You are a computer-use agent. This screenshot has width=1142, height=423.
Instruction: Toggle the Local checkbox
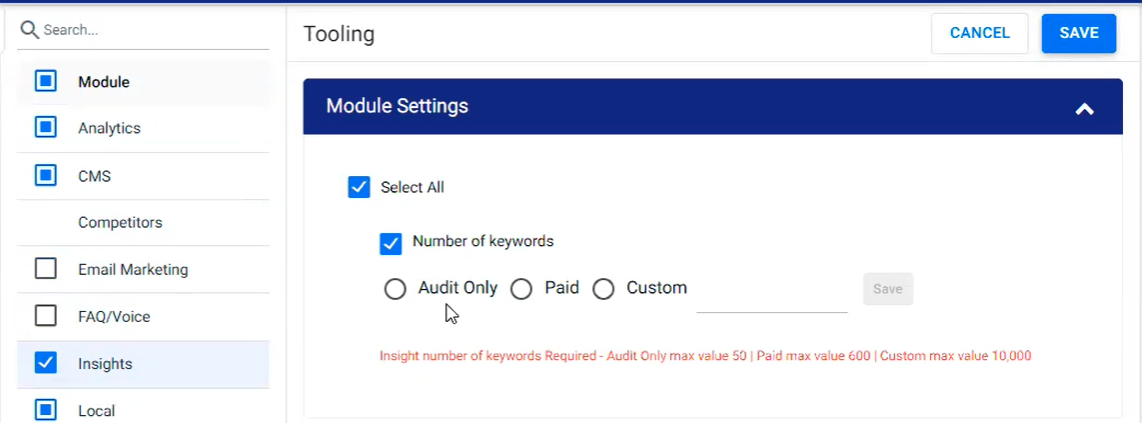pos(46,410)
